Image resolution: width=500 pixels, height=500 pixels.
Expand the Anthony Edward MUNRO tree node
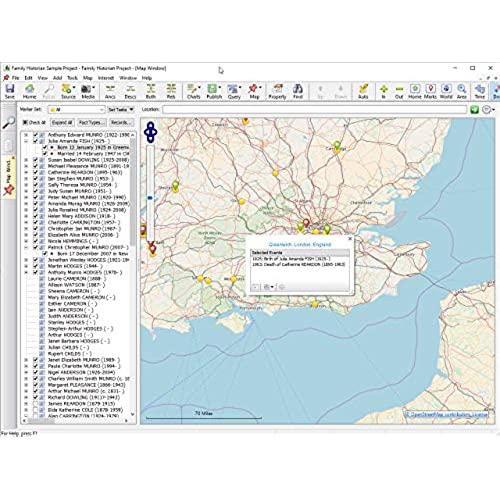26,135
